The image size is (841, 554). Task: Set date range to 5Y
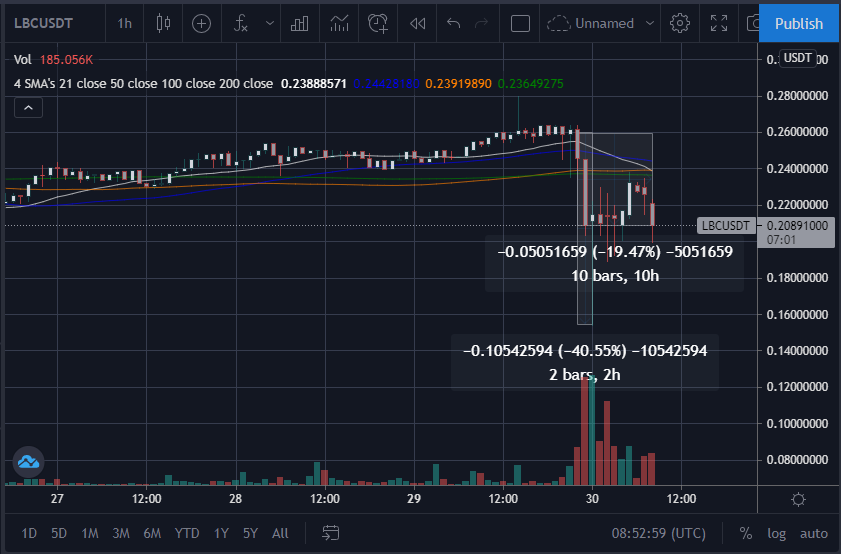click(x=250, y=533)
